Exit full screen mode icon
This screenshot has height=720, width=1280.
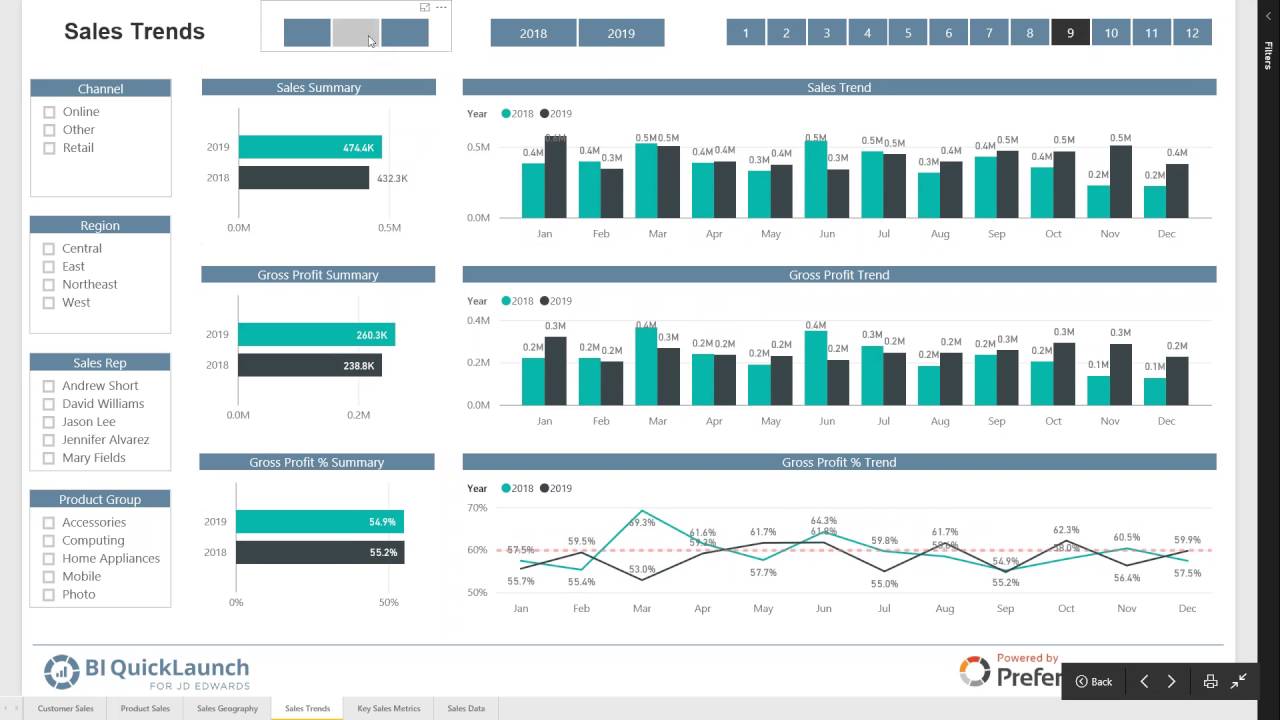1239,681
